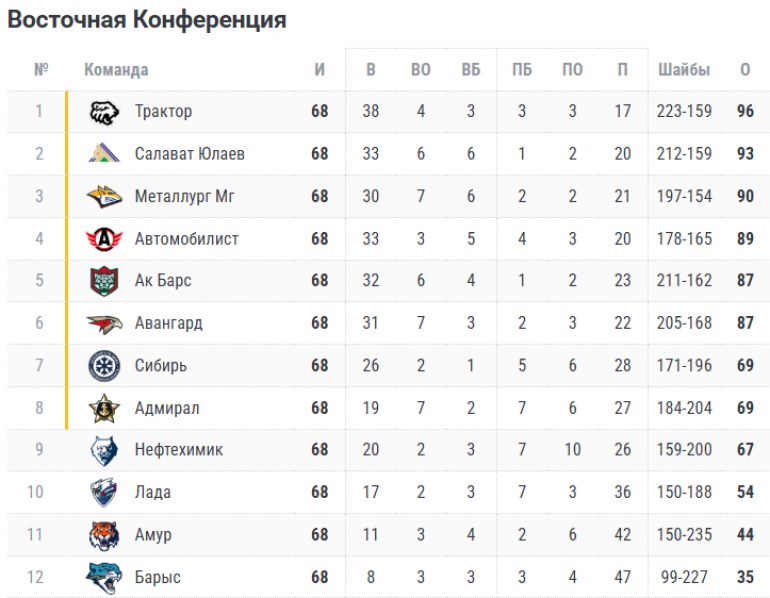This screenshot has width=770, height=598.
Task: Click the Автомобилист winged A logo
Action: (104, 239)
